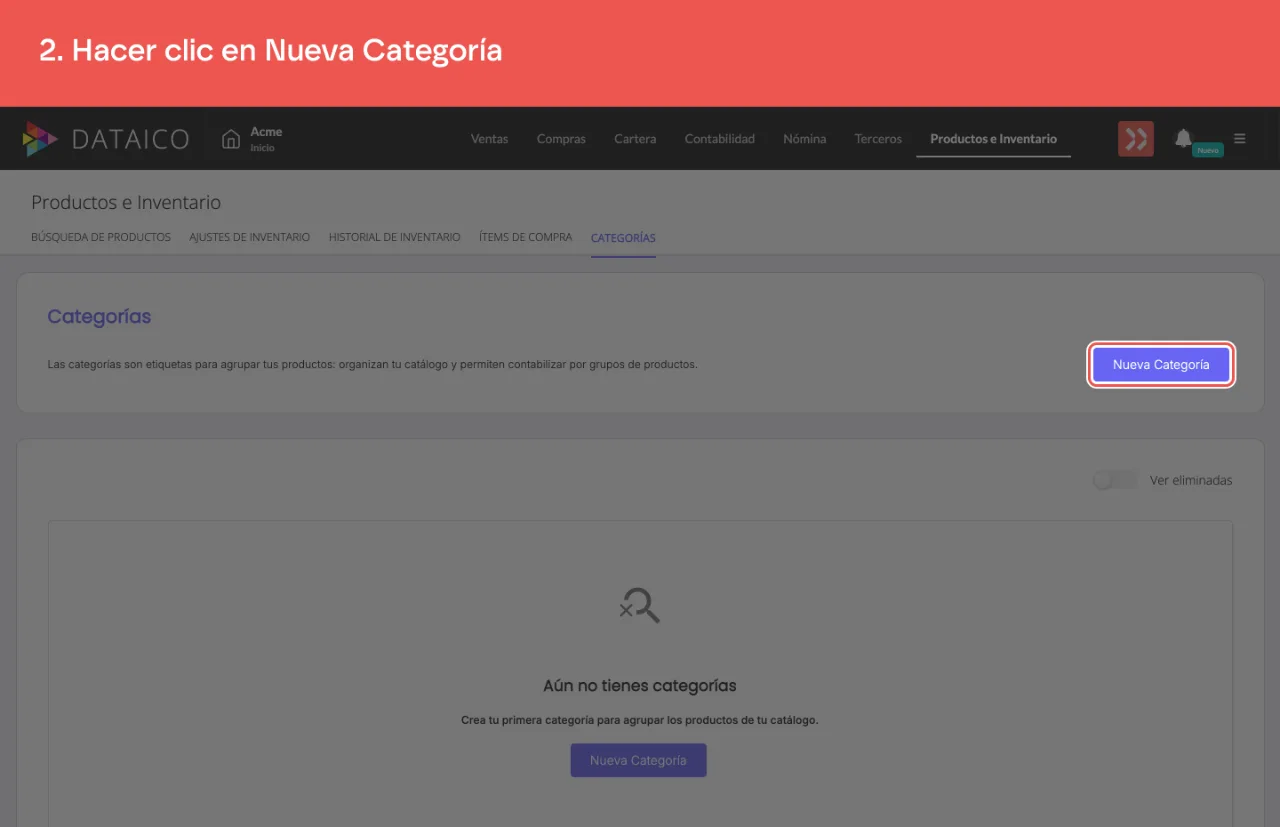Click the Dataico logo
The width and height of the screenshot is (1280, 827).
click(x=106, y=139)
